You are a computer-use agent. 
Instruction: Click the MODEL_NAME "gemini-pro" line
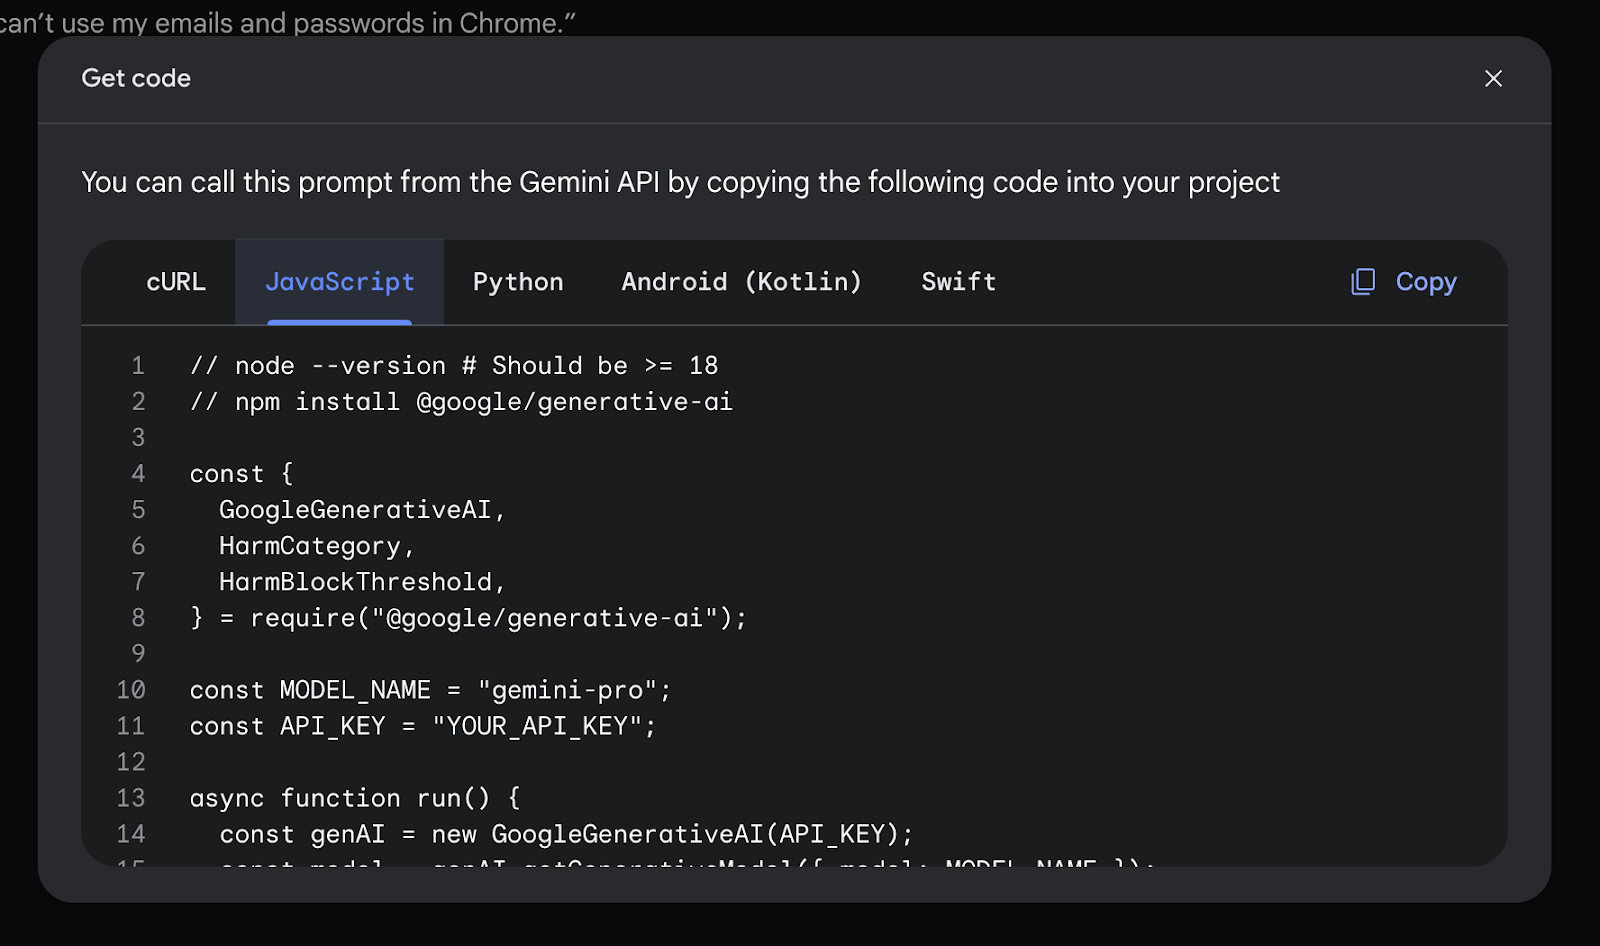pos(430,690)
